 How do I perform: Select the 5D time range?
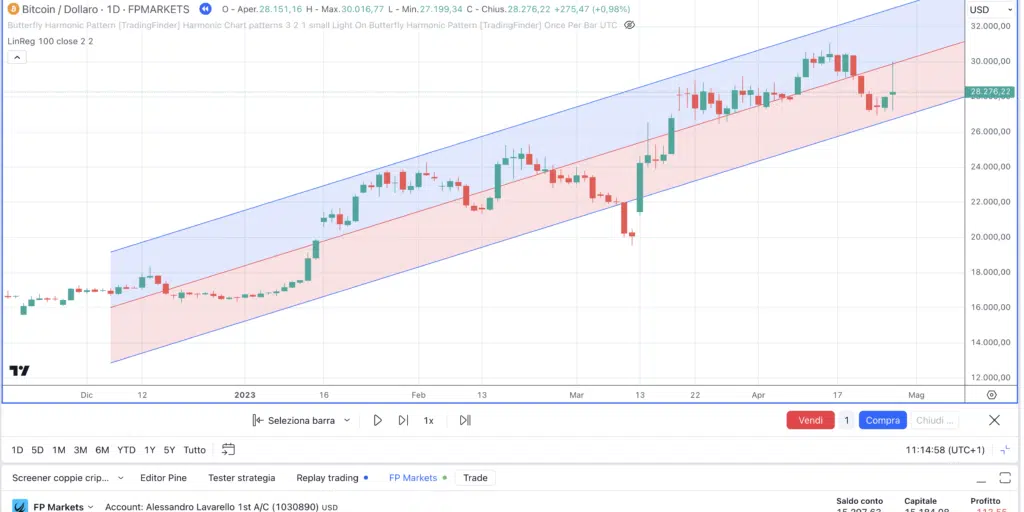[x=37, y=450]
